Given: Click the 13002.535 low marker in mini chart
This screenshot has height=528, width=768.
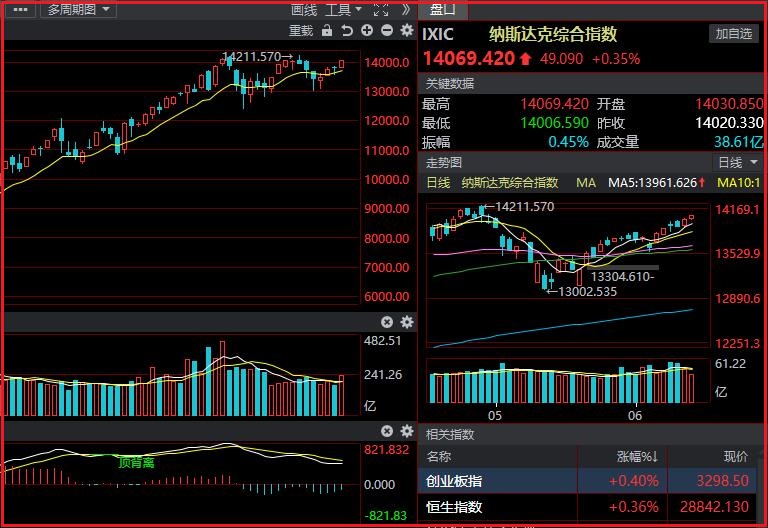Looking at the screenshot, I should (582, 292).
